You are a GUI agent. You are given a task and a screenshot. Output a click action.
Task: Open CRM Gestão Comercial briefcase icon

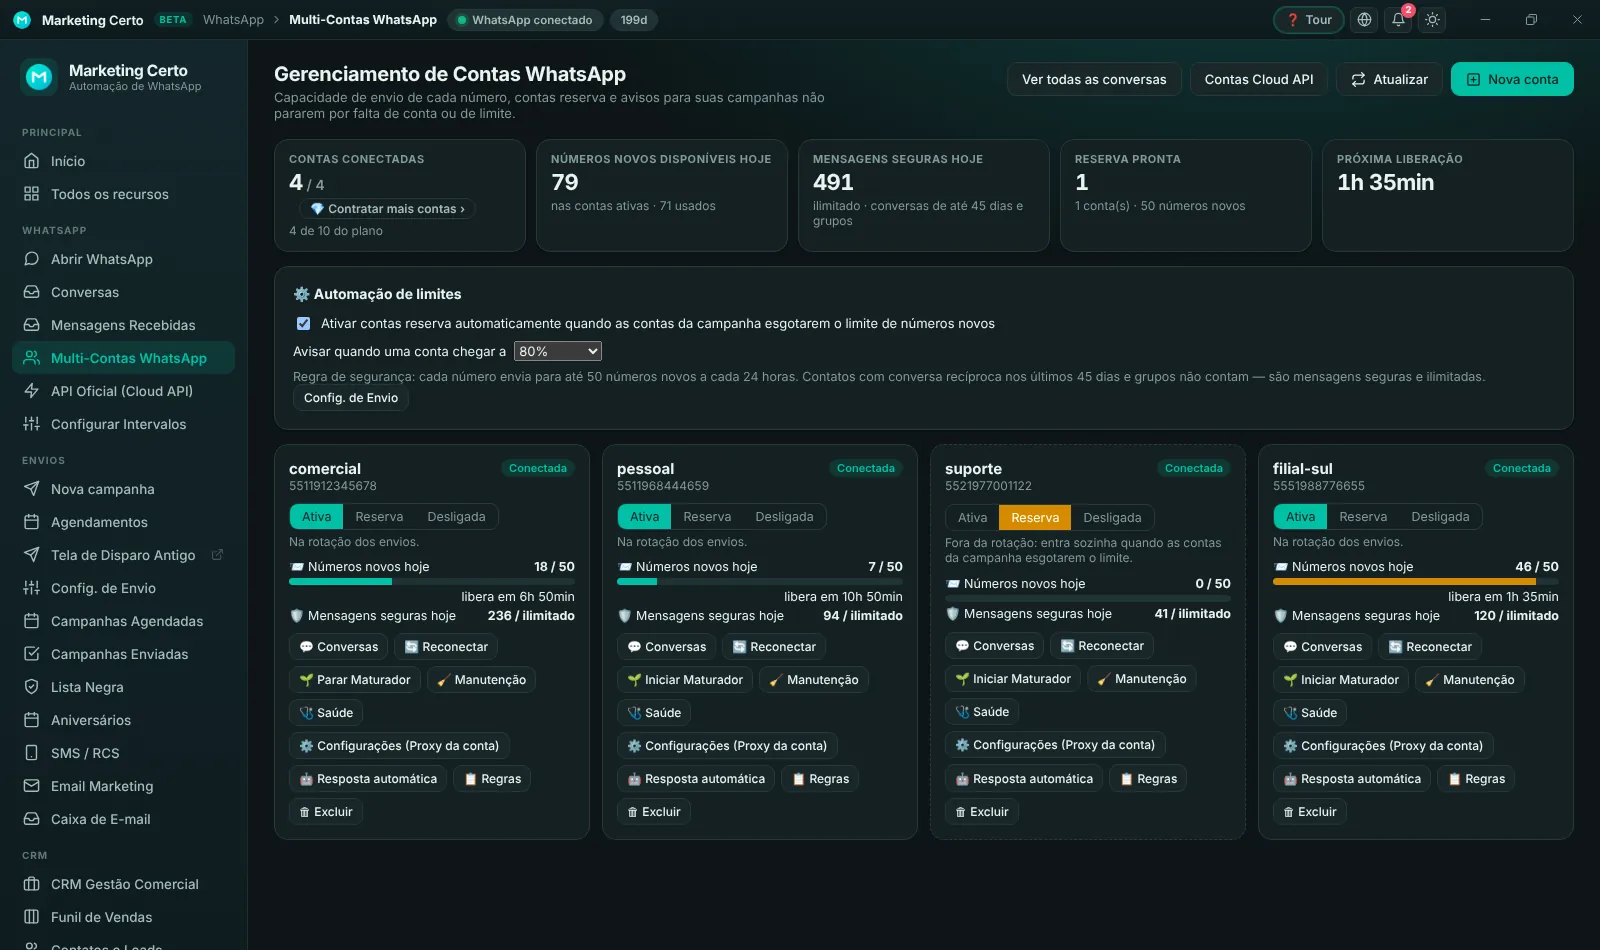coord(32,884)
